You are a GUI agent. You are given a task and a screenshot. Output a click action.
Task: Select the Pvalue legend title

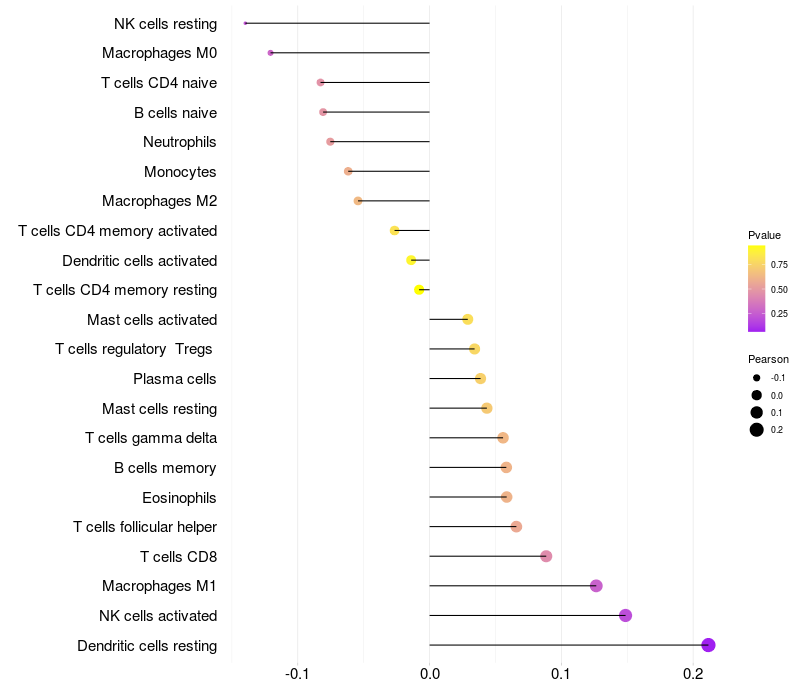[x=764, y=235]
